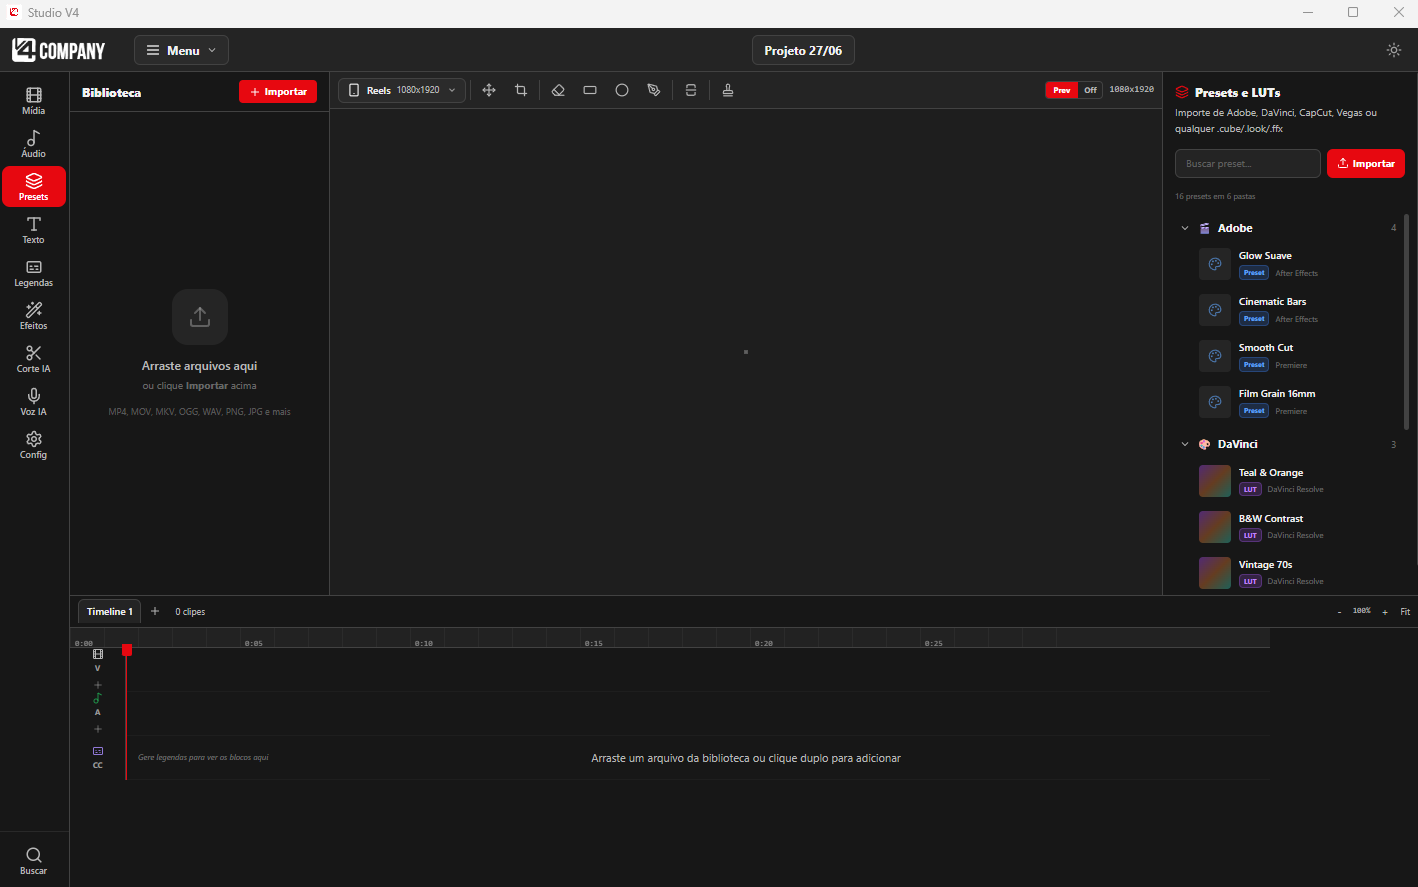Open the Reels 1080x1920 format dropdown

pos(402,90)
